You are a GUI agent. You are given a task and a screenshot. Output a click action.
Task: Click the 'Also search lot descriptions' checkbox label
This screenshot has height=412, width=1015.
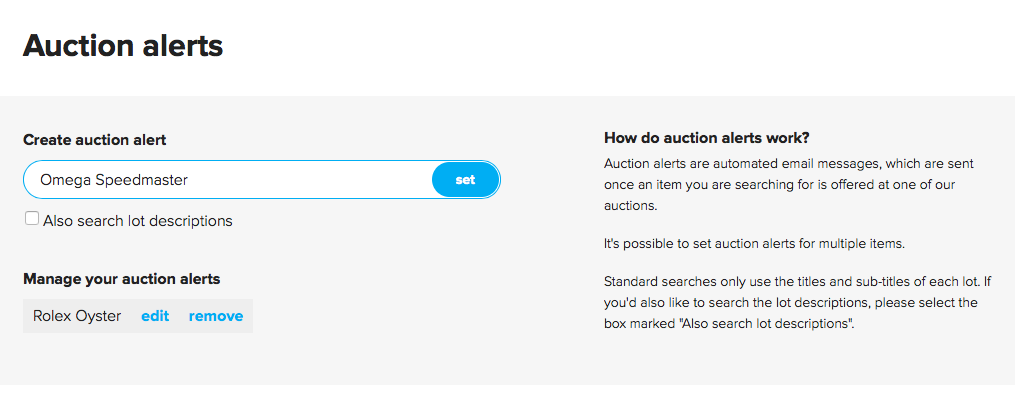tap(137, 221)
